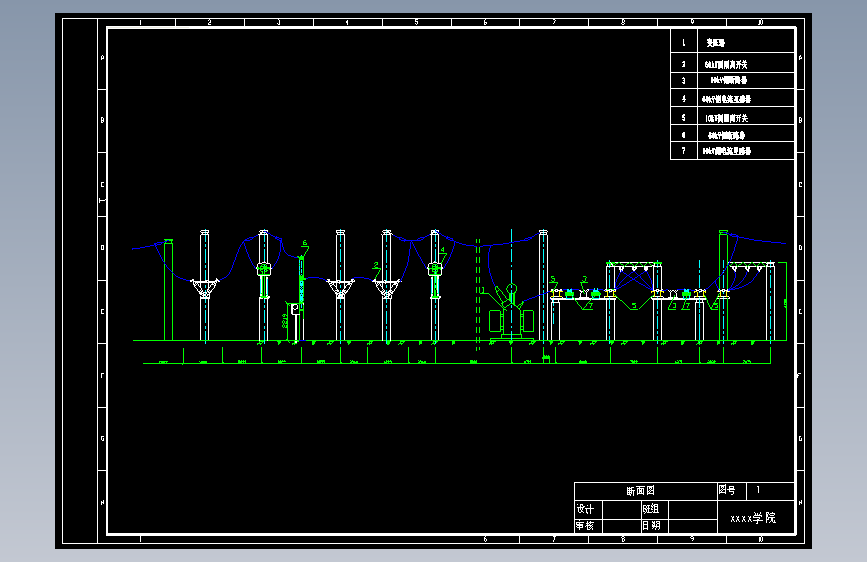Click the empty cell right of 班组

coord(693,509)
